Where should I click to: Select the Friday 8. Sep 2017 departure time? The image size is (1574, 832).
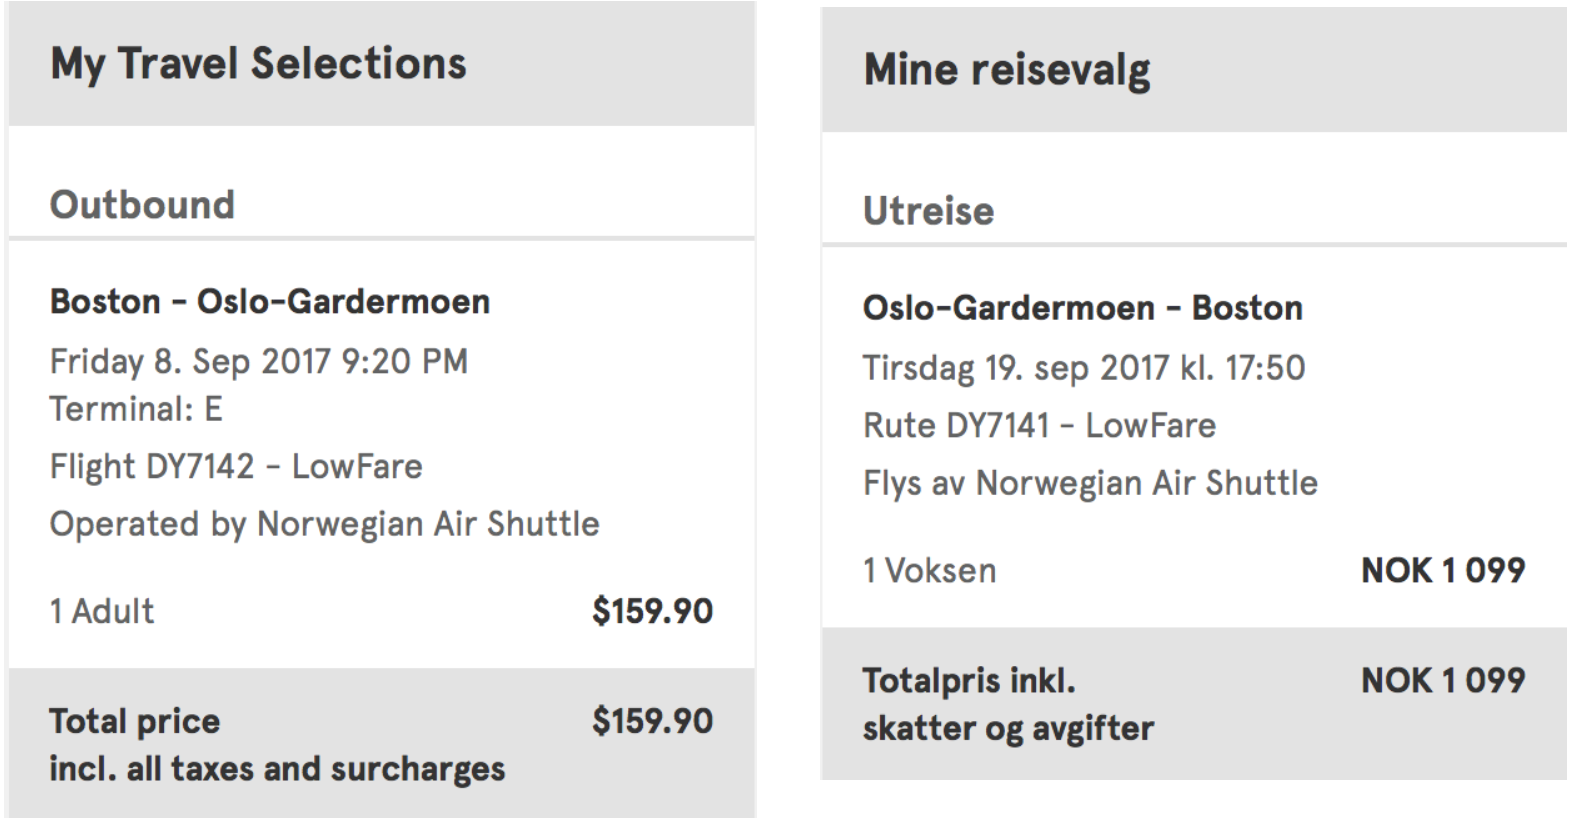259,361
